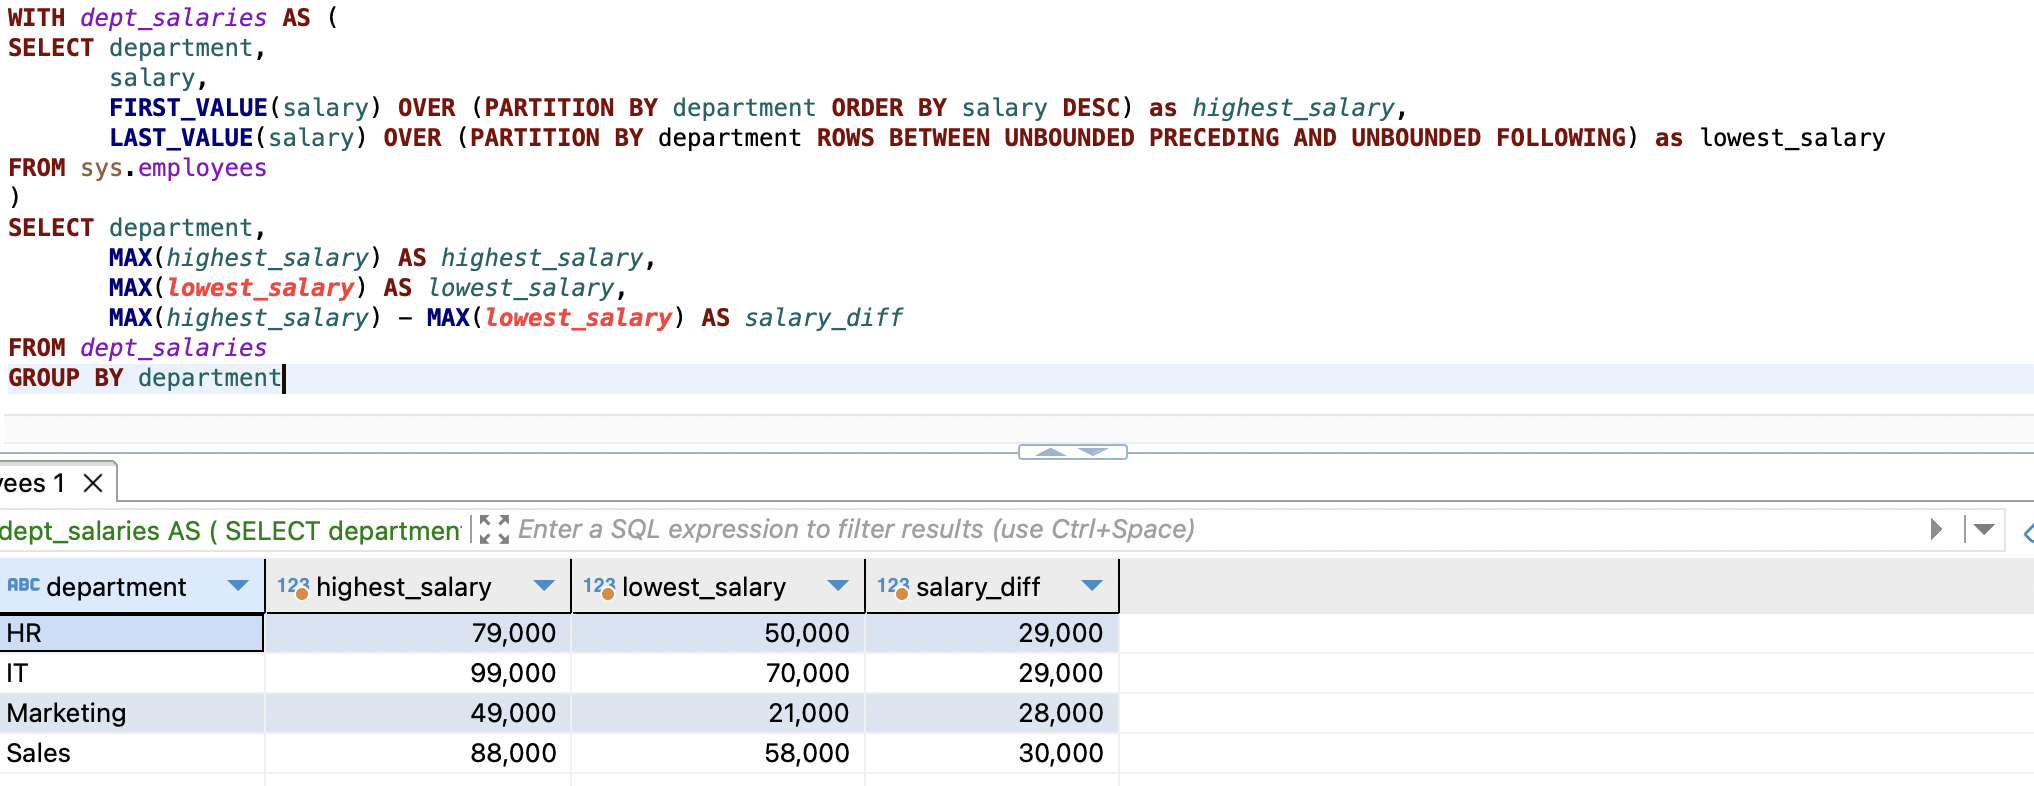The width and height of the screenshot is (2034, 786).
Task: Click the SQL filter expression field
Action: (x=1215, y=529)
